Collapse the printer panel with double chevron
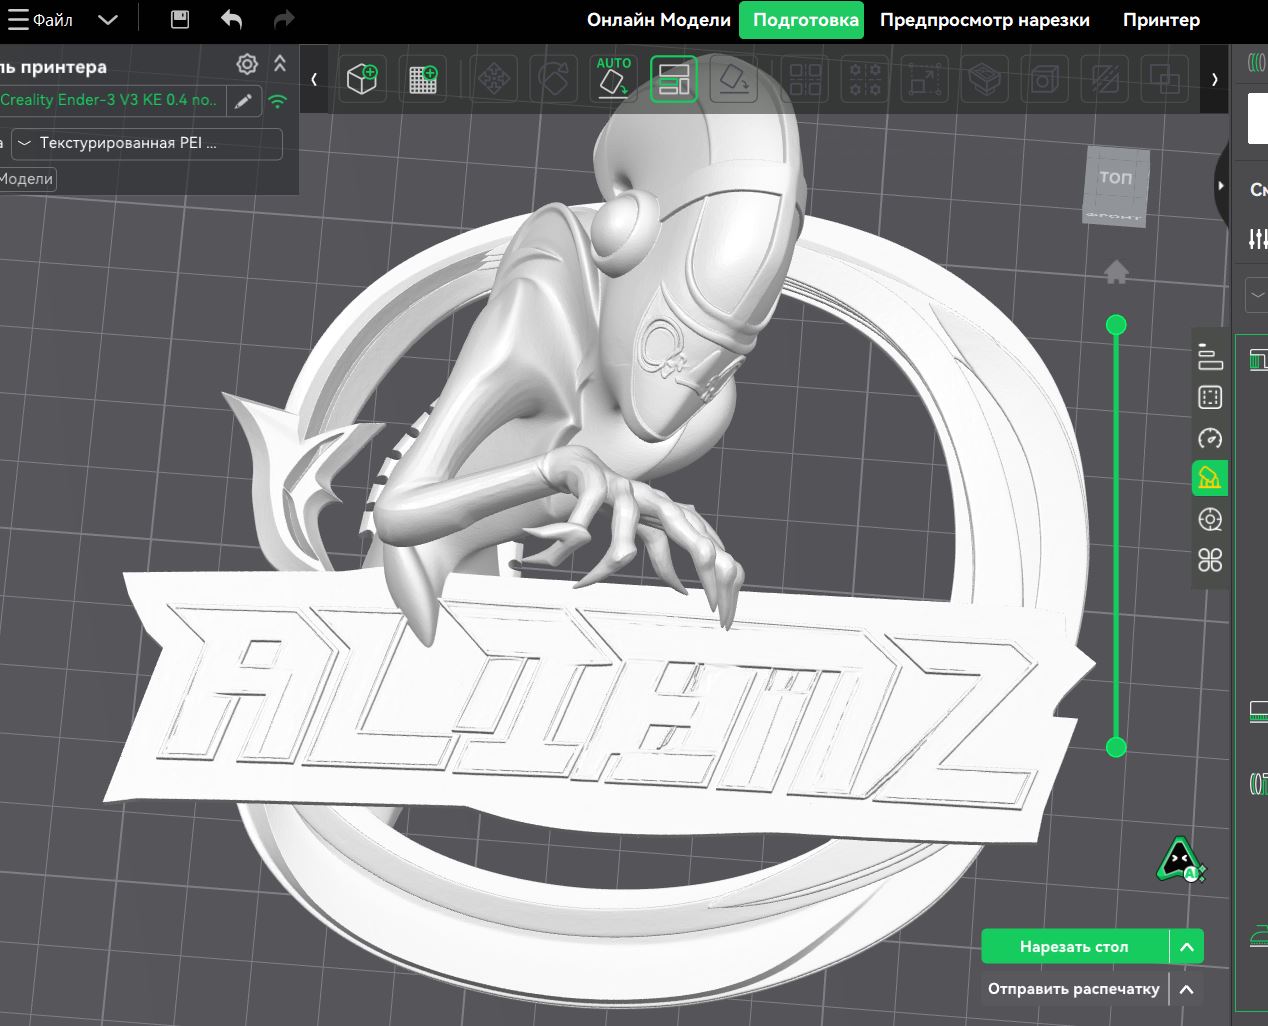The image size is (1268, 1026). coord(280,64)
